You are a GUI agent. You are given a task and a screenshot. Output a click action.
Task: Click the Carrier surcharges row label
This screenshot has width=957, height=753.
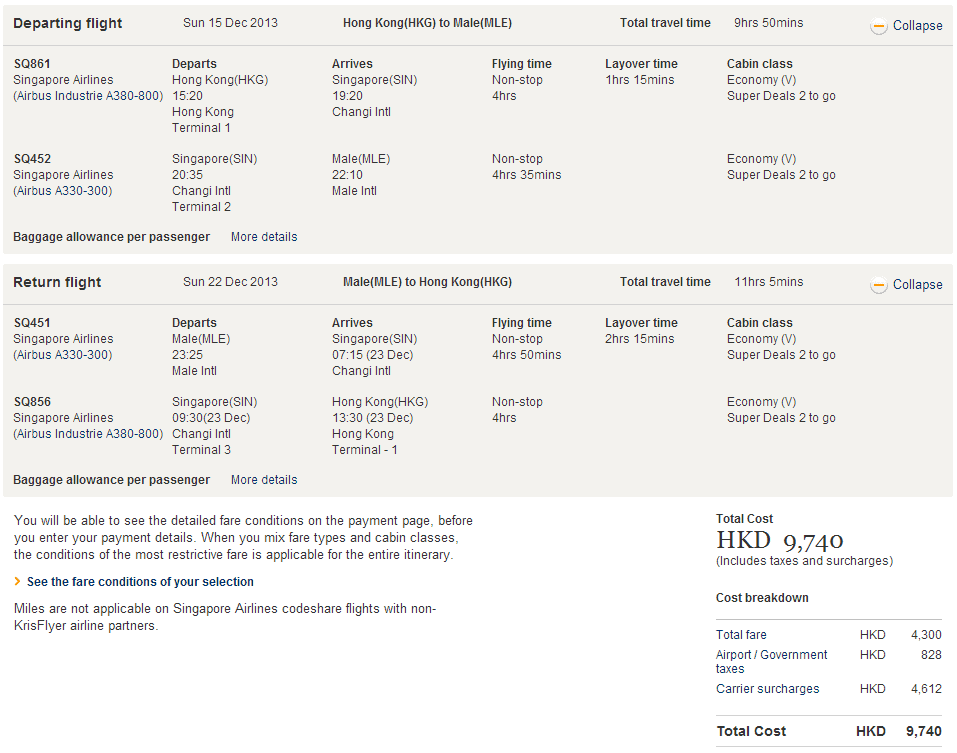pos(767,689)
